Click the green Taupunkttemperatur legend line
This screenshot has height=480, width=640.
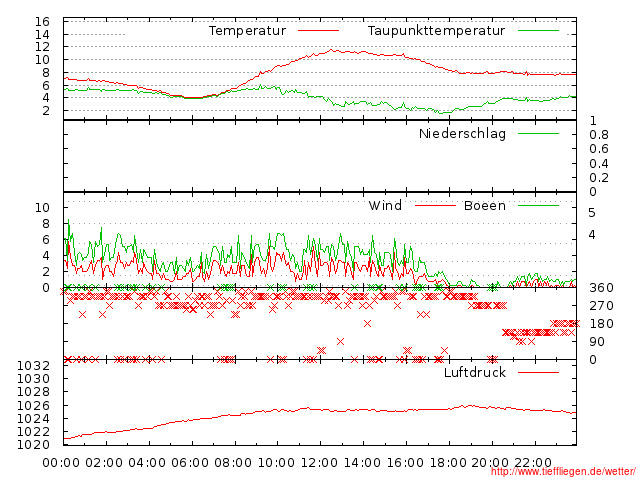[x=538, y=31]
